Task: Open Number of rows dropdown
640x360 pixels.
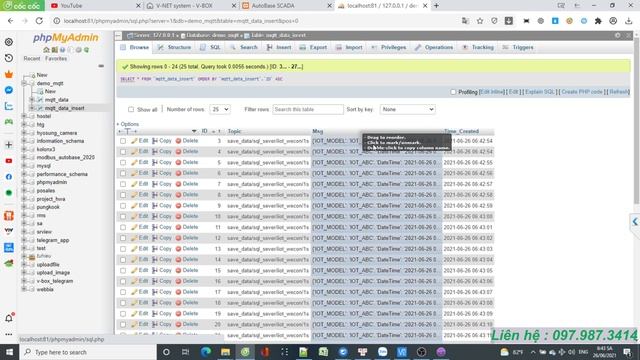Action: click(x=220, y=109)
